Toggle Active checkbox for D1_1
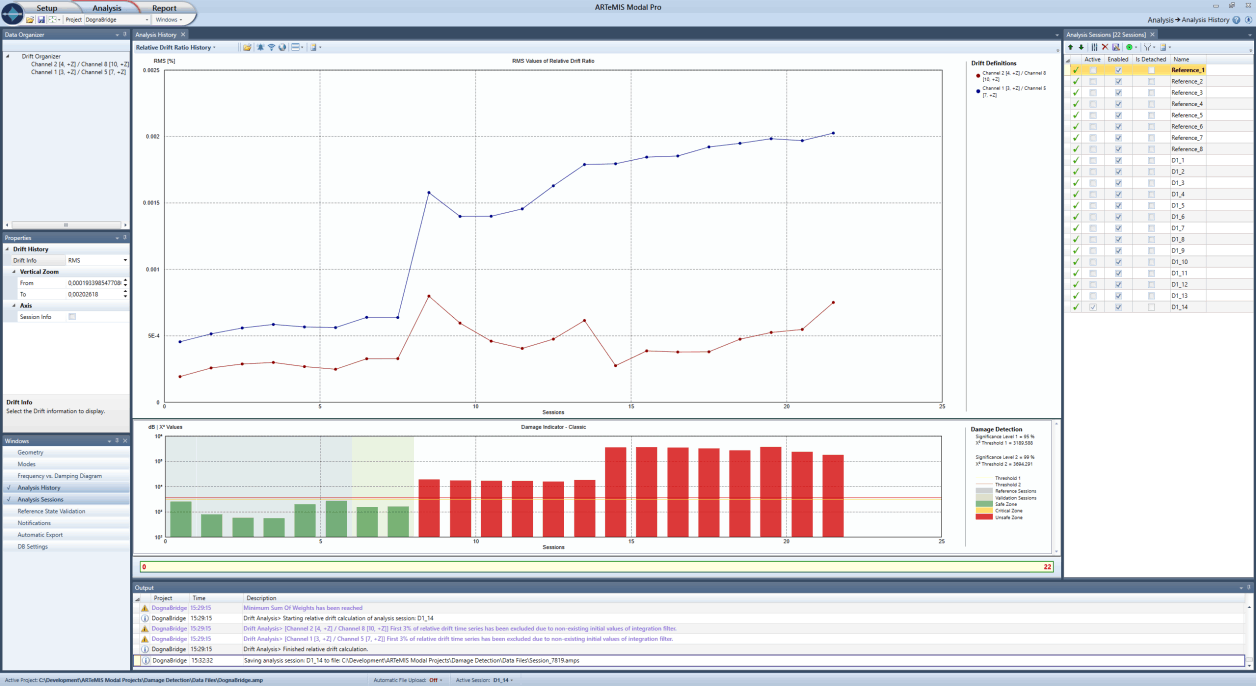The height and width of the screenshot is (686, 1256). (x=1093, y=161)
